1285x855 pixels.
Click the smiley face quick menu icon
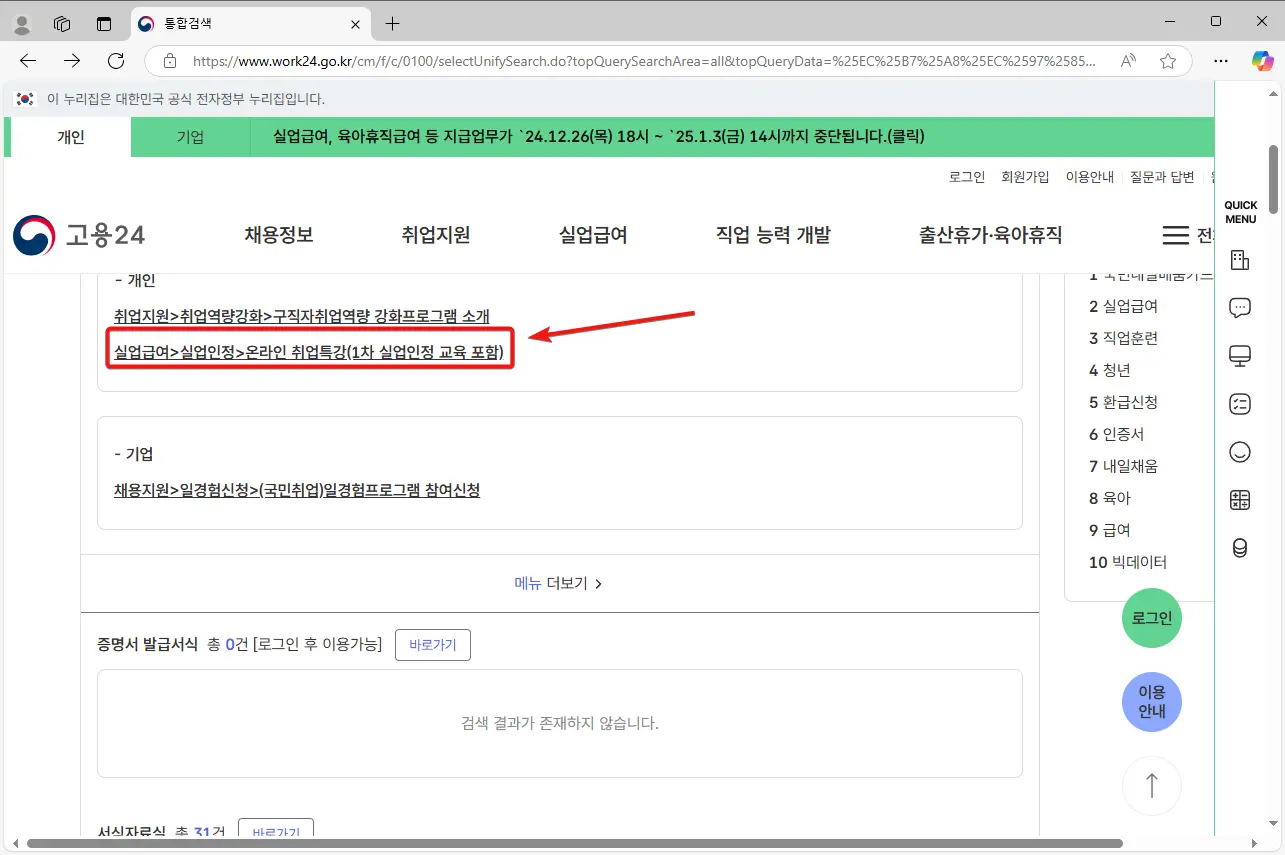click(1240, 452)
